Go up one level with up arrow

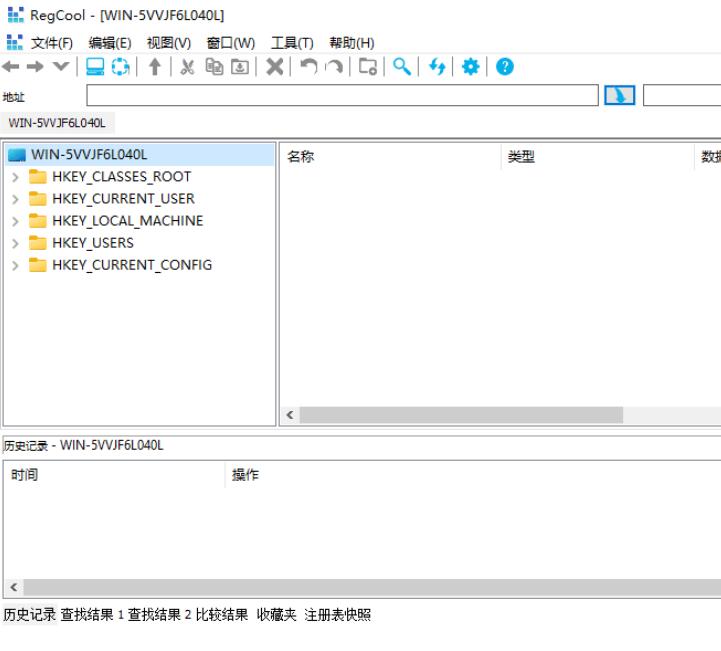coord(155,67)
